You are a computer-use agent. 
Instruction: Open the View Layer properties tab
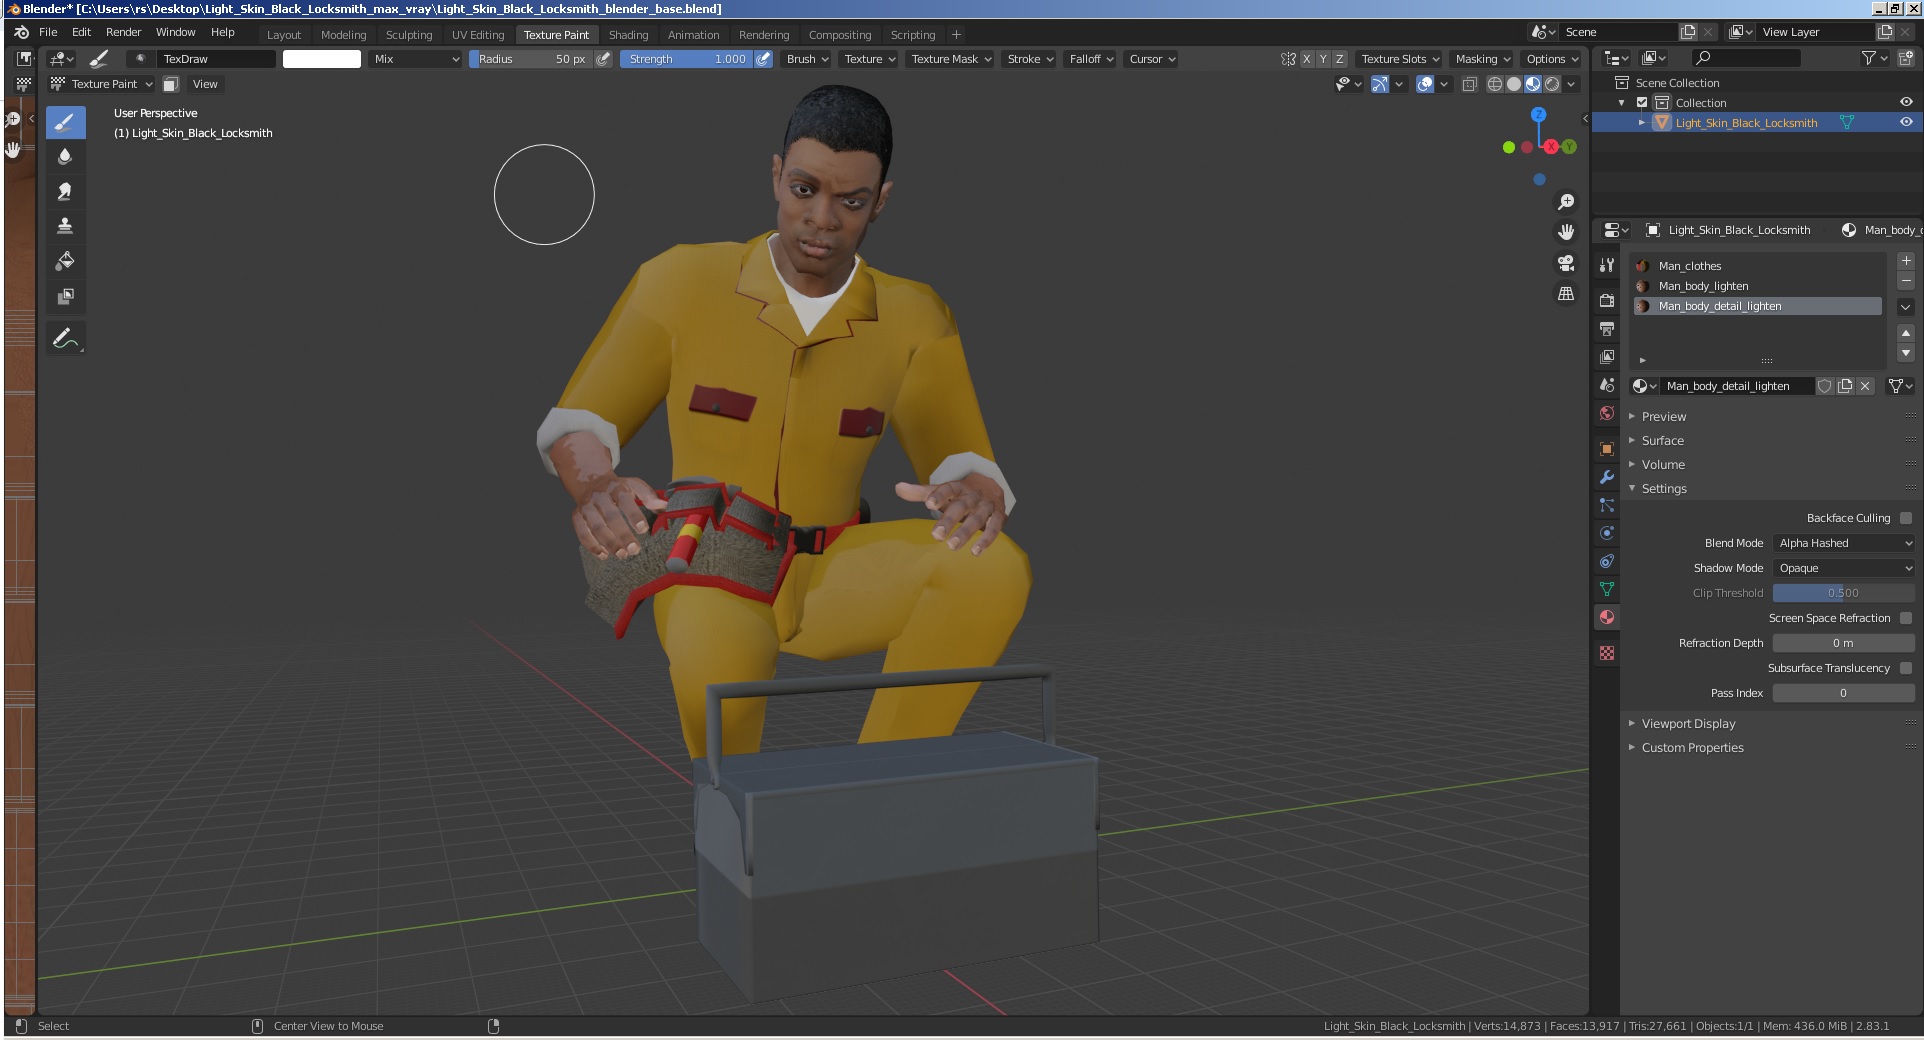[1607, 356]
